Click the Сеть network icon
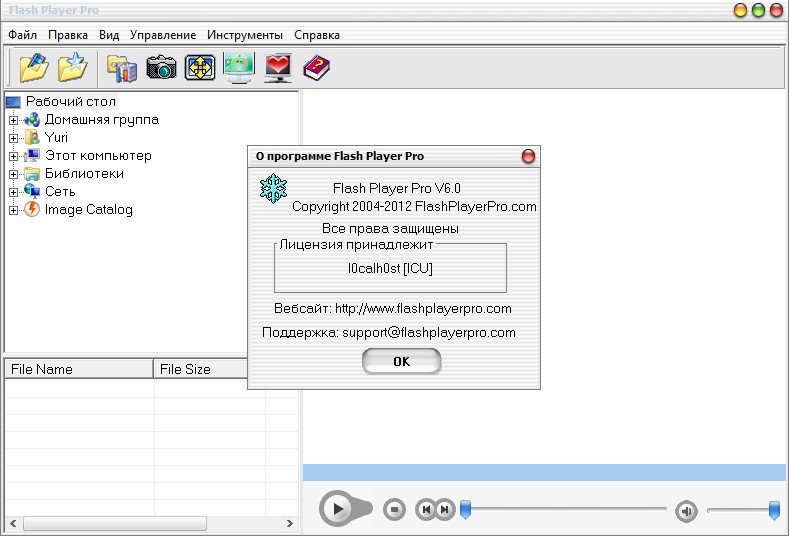The image size is (789, 536). tap(32, 191)
